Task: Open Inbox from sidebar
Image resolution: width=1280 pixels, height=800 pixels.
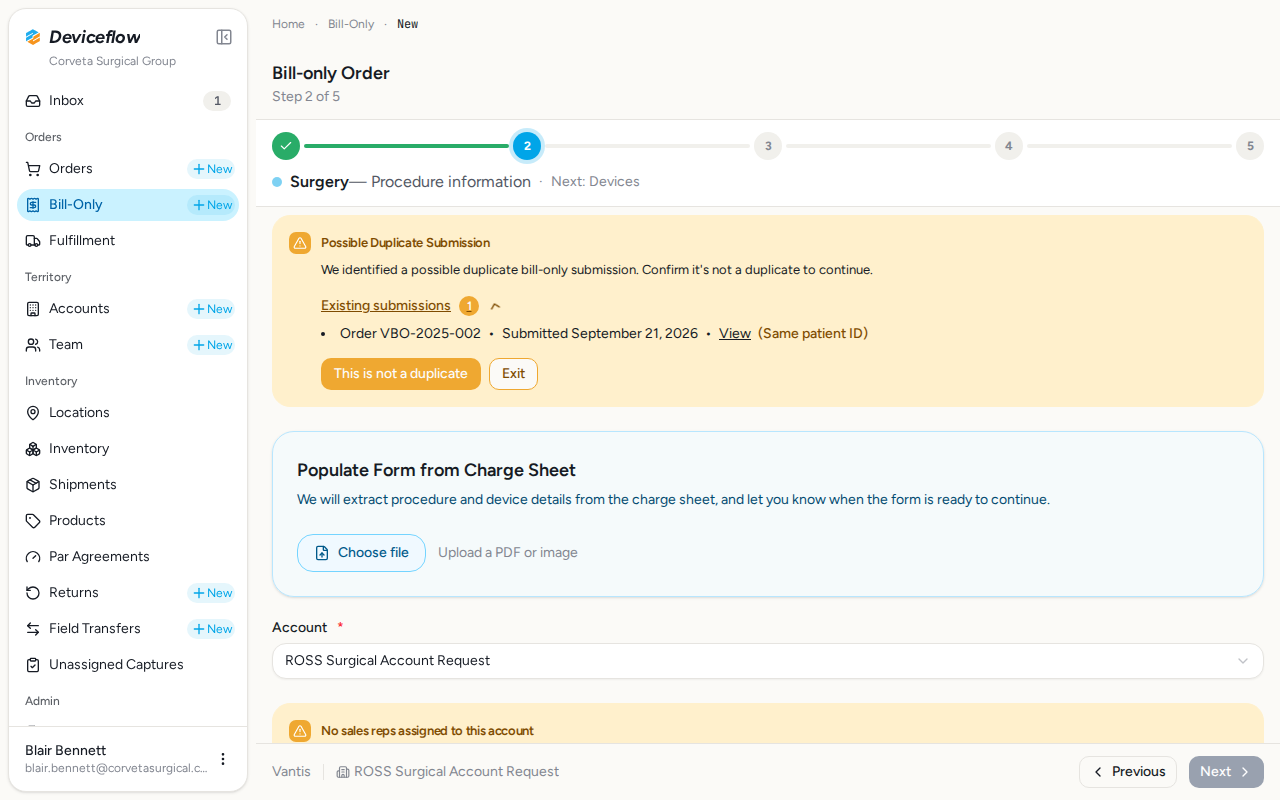Action: tap(128, 101)
